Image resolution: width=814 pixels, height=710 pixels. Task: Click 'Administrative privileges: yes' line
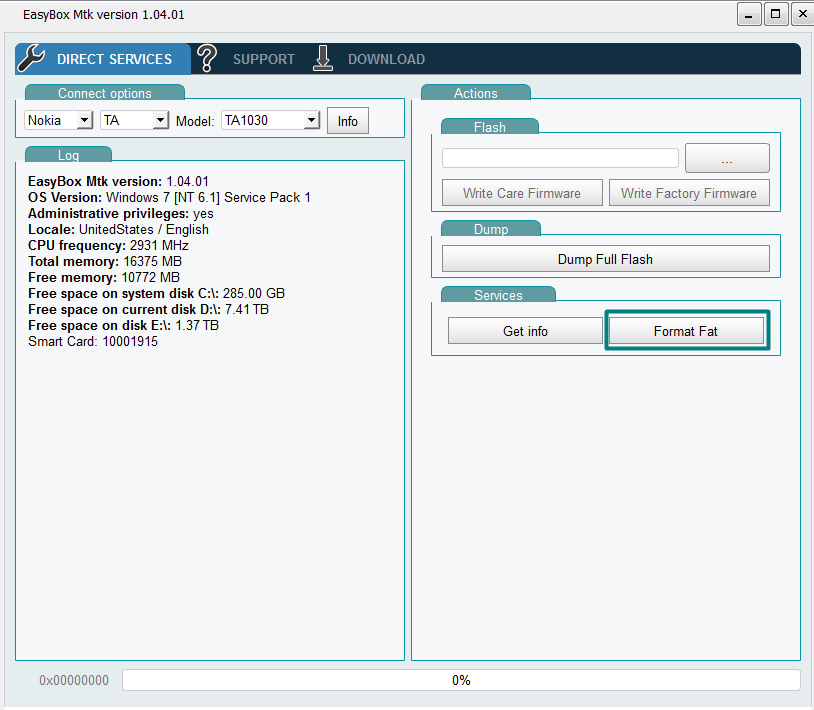[x=120, y=214]
